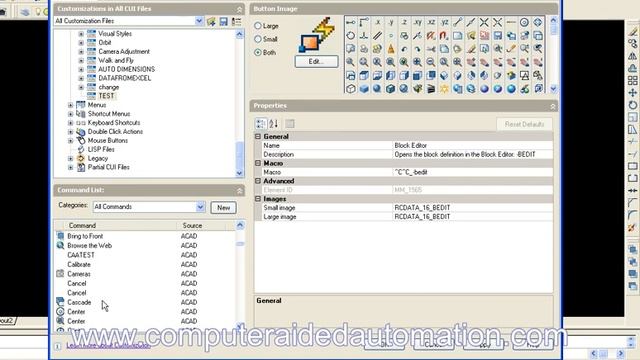Expand the Menus tree node

(71, 105)
